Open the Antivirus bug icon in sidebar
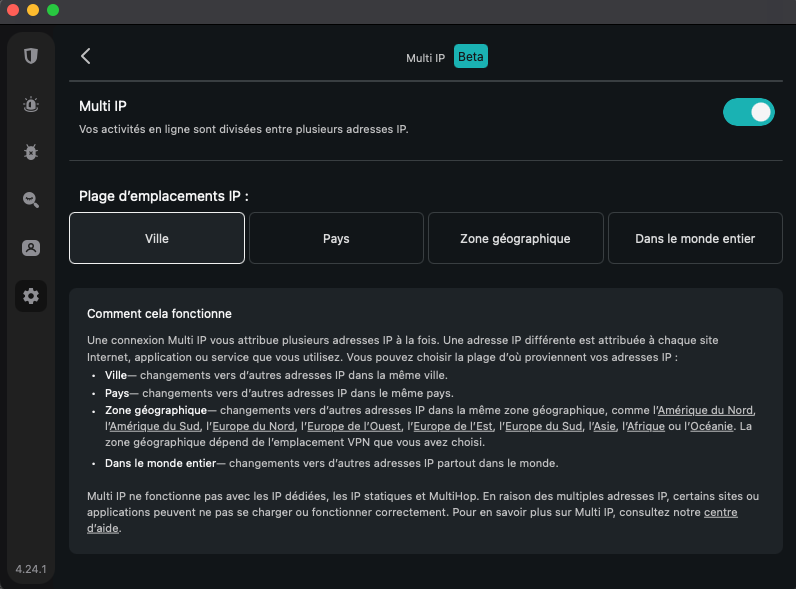The width and height of the screenshot is (796, 589). [31, 152]
